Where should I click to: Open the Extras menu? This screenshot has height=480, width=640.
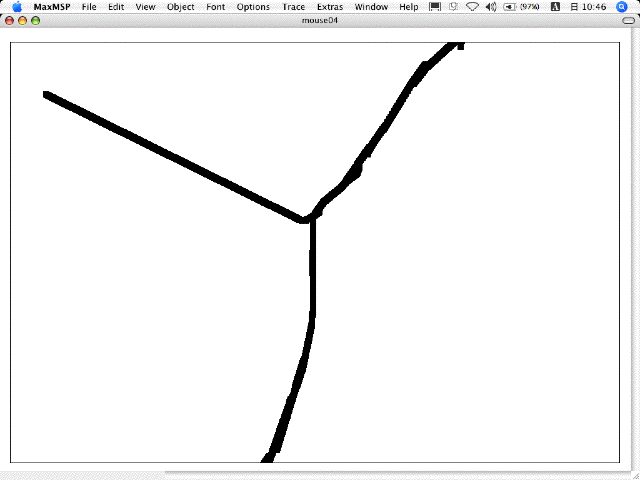330,7
